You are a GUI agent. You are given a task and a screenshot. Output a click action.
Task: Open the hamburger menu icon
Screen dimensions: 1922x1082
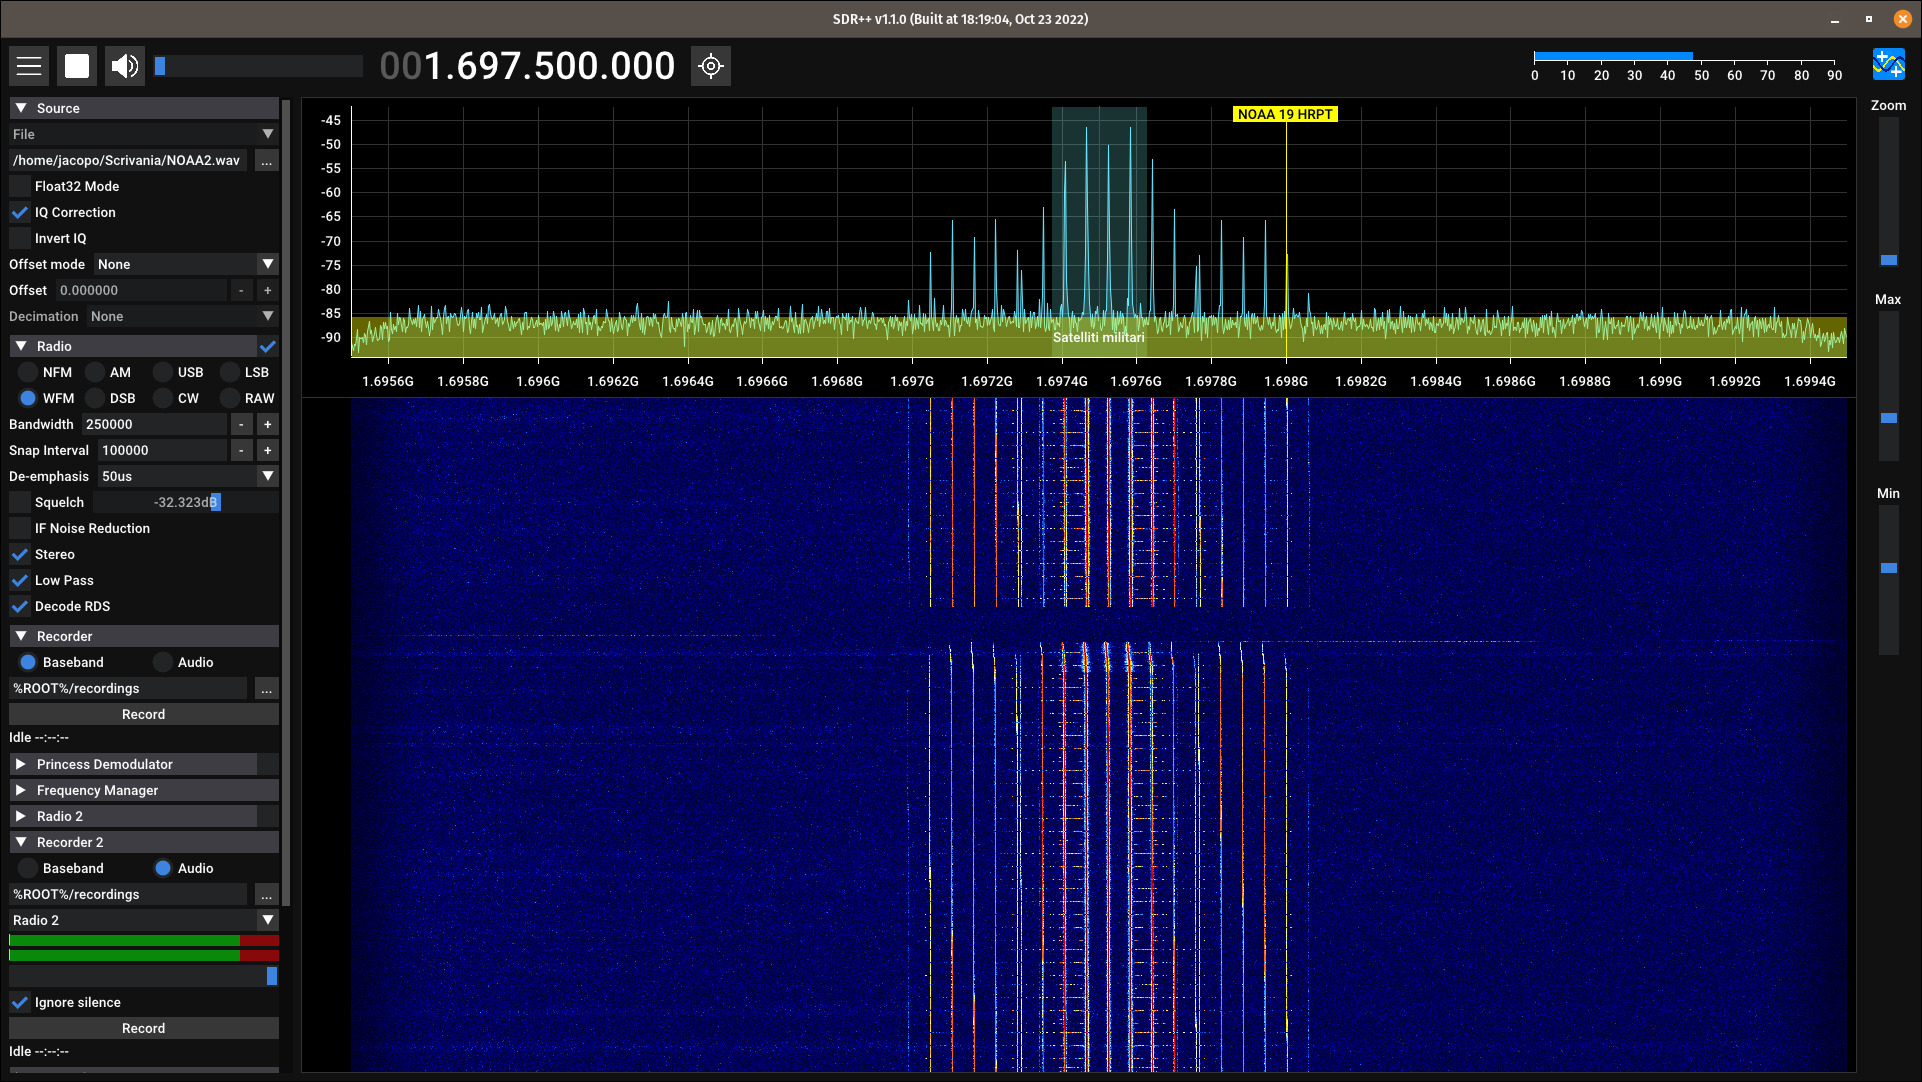[29, 66]
